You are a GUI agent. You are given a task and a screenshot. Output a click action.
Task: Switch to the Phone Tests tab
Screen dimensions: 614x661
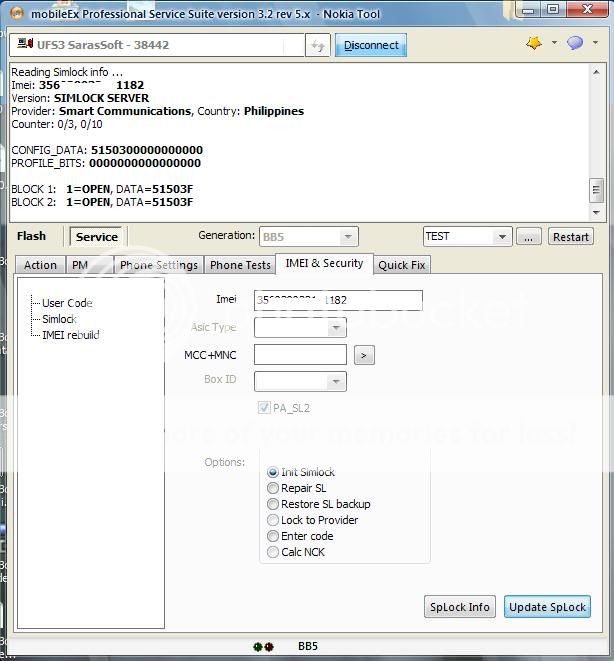click(x=240, y=265)
